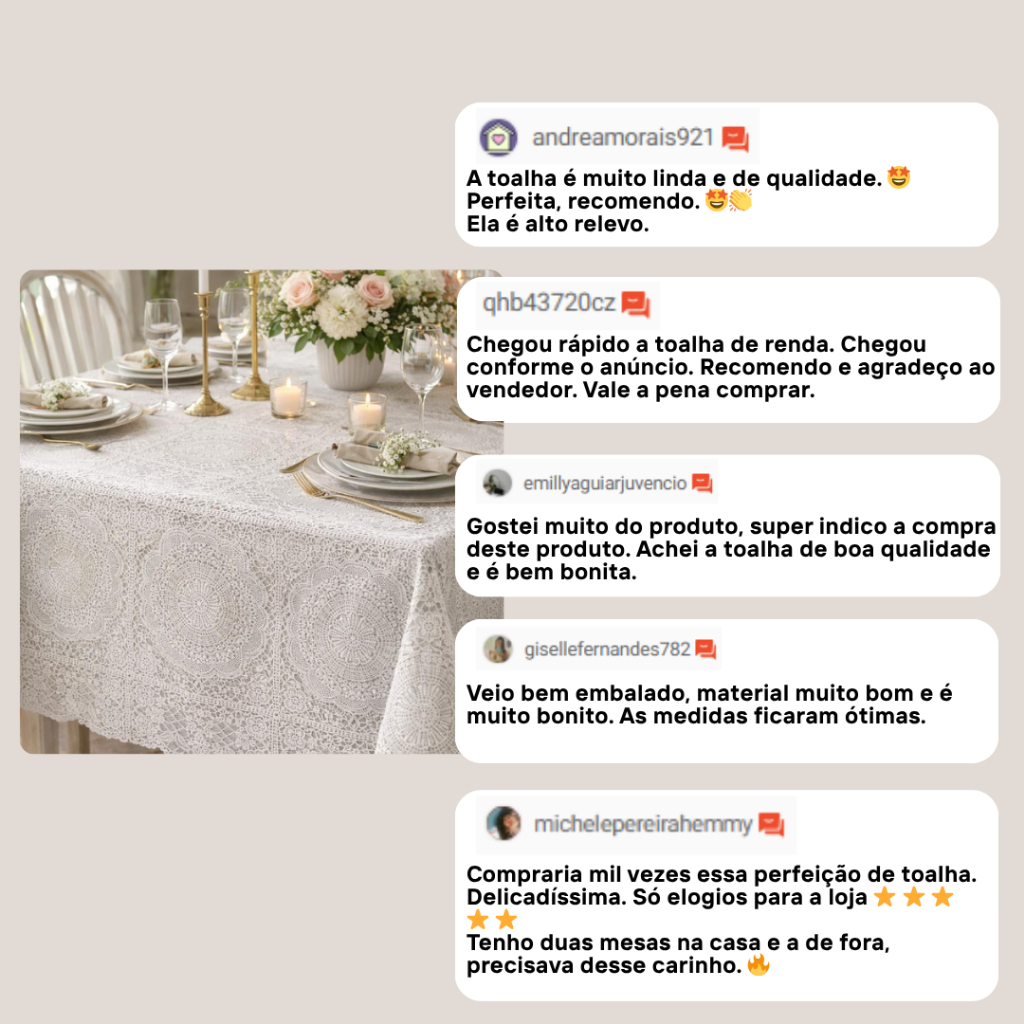Click chat icon beside gisellefernandes782
Image resolution: width=1024 pixels, height=1024 pixels.
(706, 649)
